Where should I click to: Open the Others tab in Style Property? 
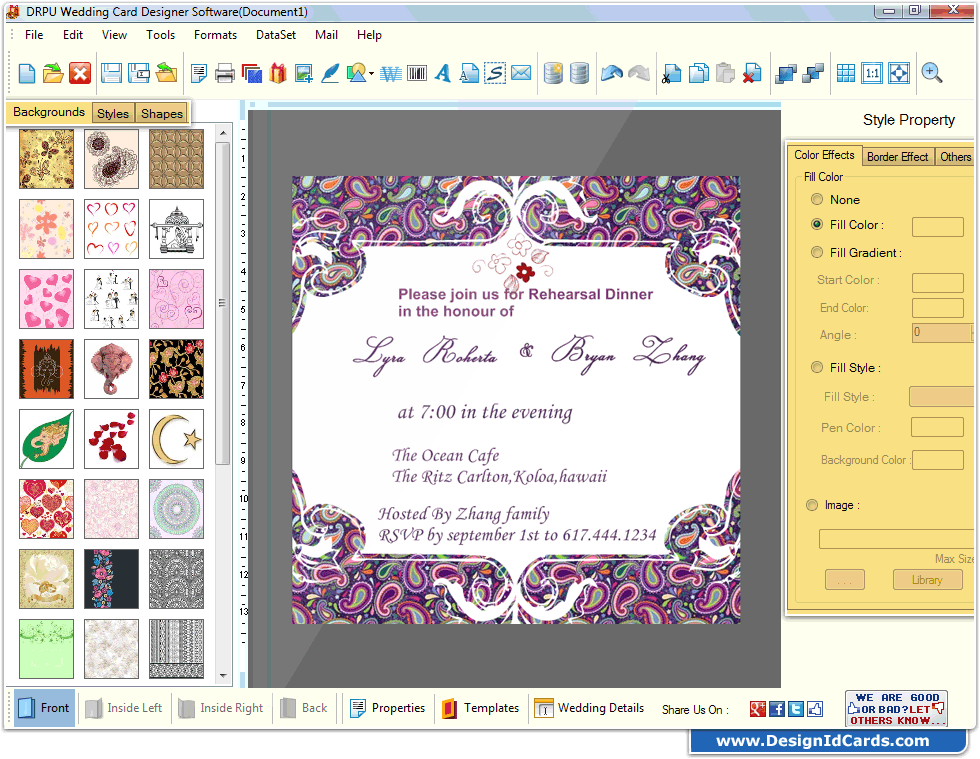(955, 157)
